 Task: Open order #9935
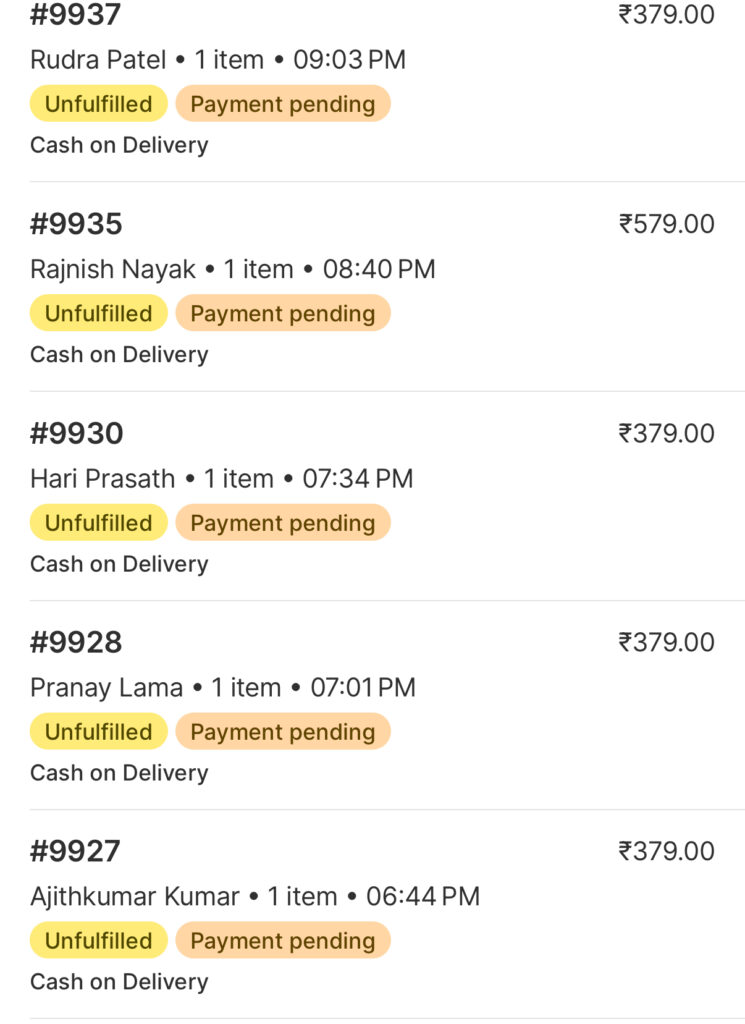point(76,224)
